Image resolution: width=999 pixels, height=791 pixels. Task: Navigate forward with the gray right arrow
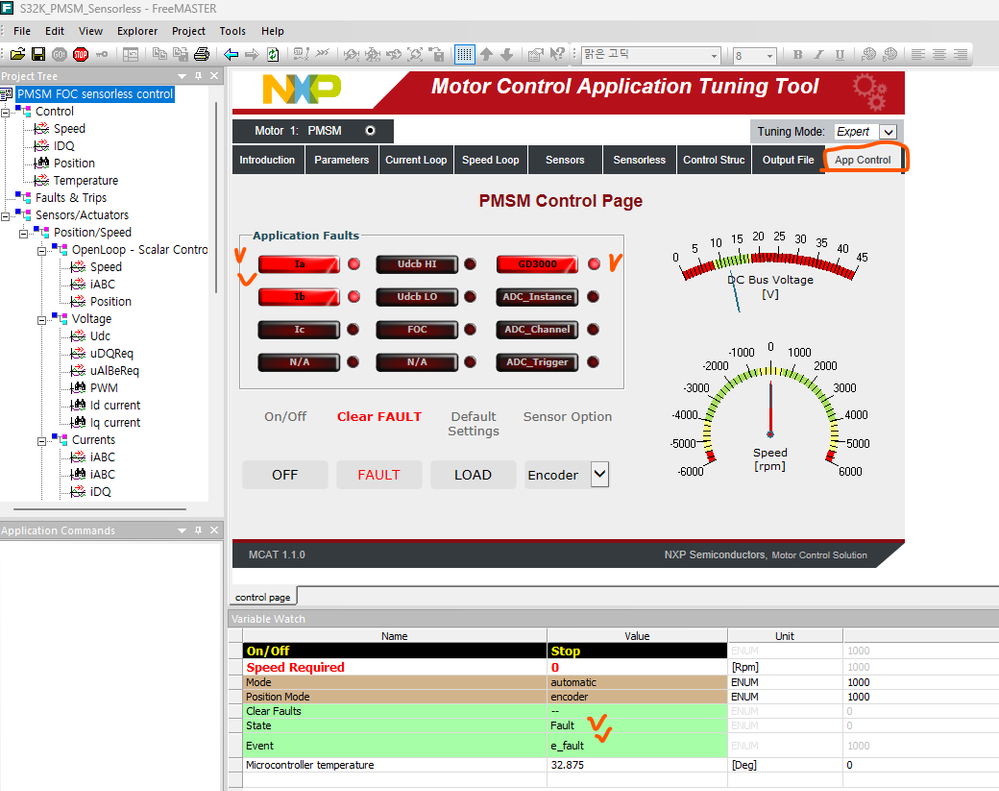(252, 55)
